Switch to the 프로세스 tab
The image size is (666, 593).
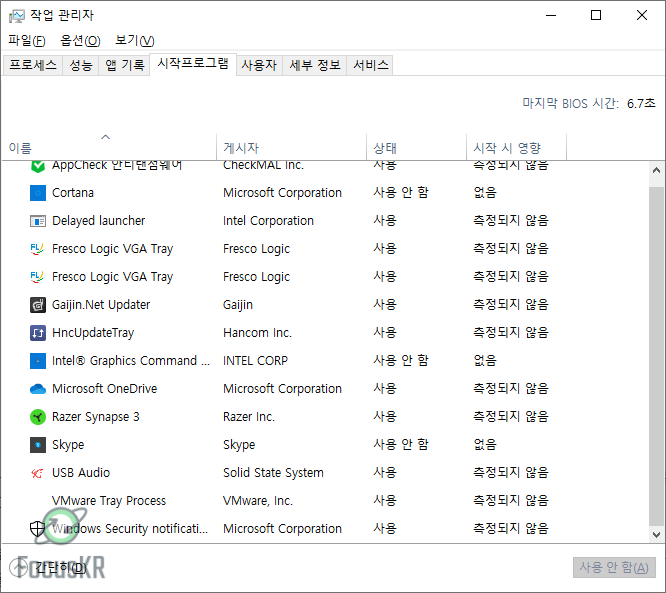pos(33,65)
